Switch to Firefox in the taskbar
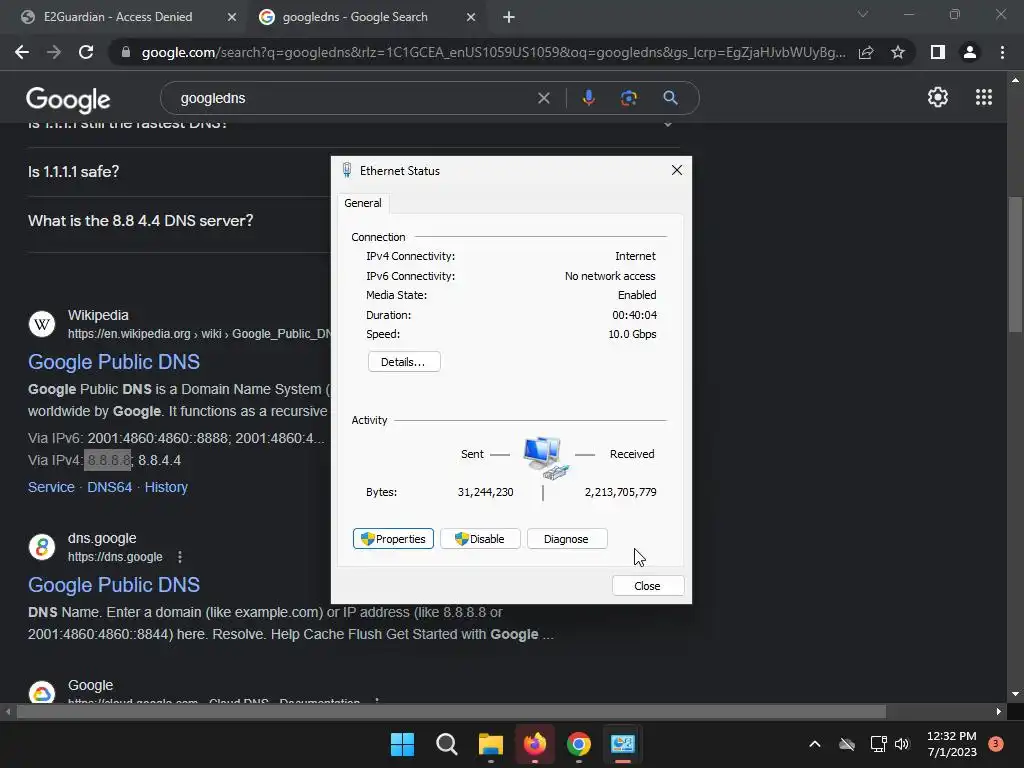This screenshot has width=1024, height=768. click(535, 744)
